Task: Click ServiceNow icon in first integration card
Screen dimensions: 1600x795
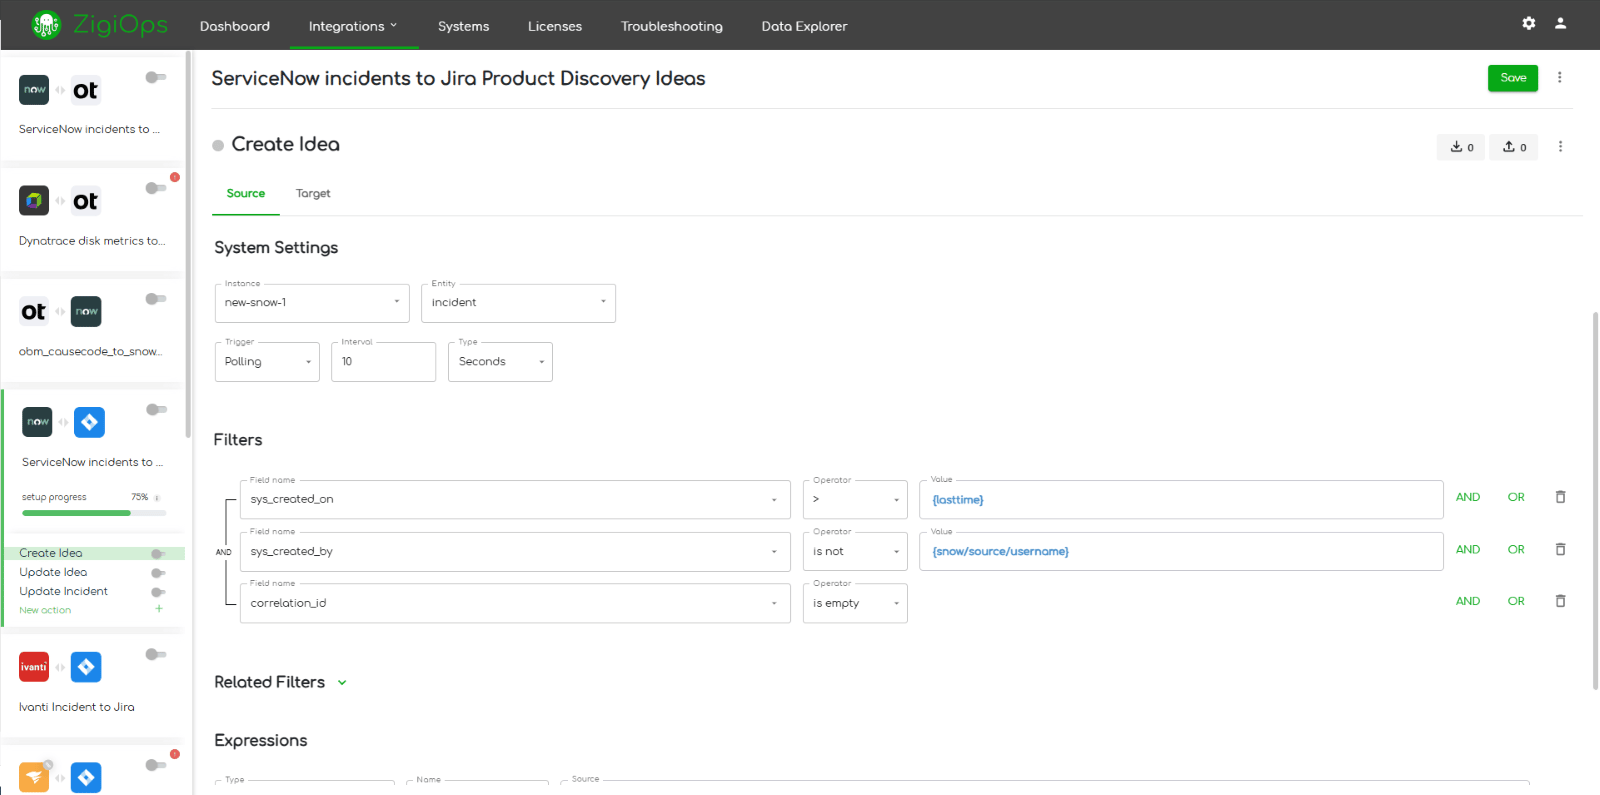Action: (x=34, y=90)
